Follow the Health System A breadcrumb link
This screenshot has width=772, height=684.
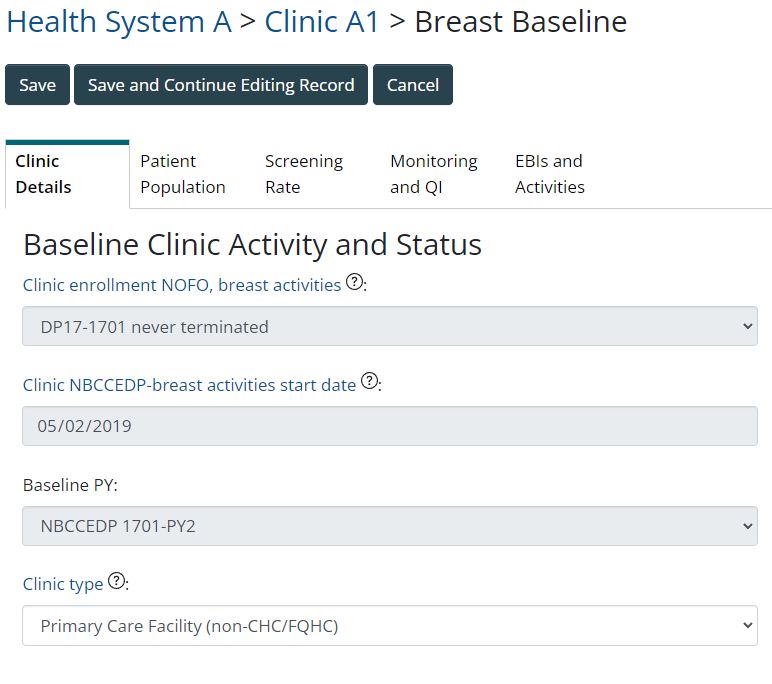(119, 22)
